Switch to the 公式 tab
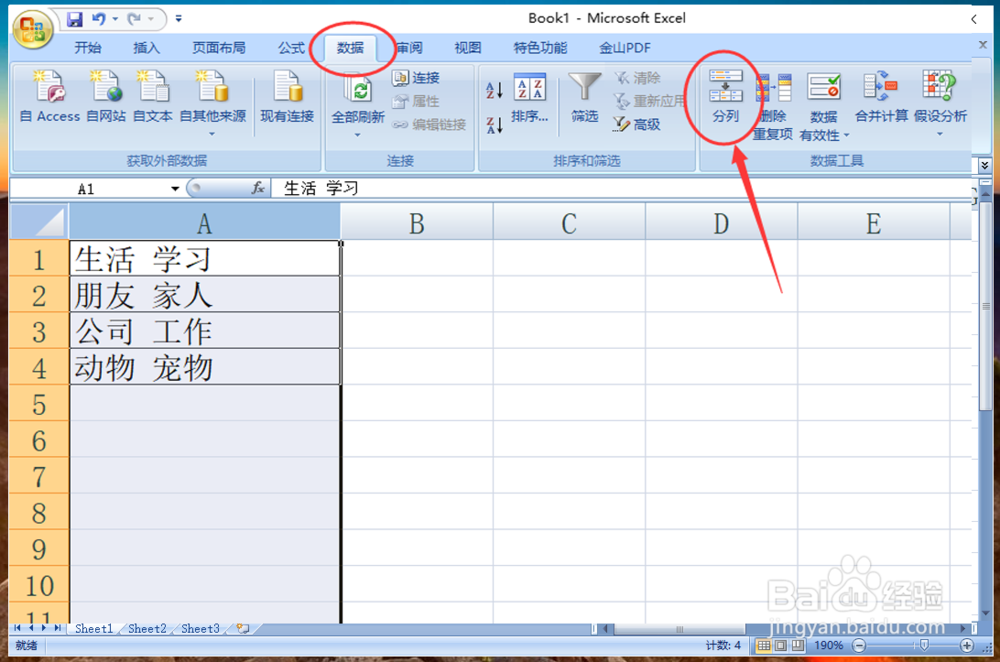The height and width of the screenshot is (662, 1000). 291,48
